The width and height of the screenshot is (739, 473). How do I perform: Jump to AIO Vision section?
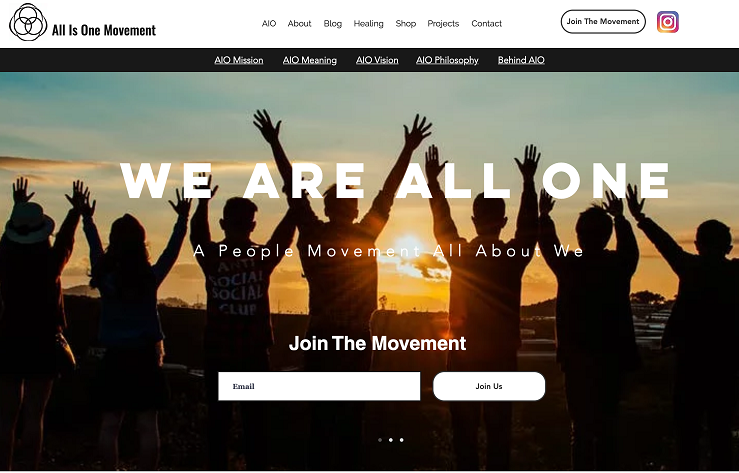pyautogui.click(x=377, y=60)
